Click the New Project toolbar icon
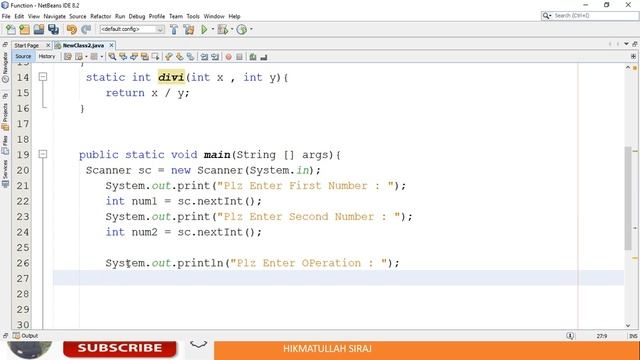The height and width of the screenshot is (360, 640). [24, 29]
